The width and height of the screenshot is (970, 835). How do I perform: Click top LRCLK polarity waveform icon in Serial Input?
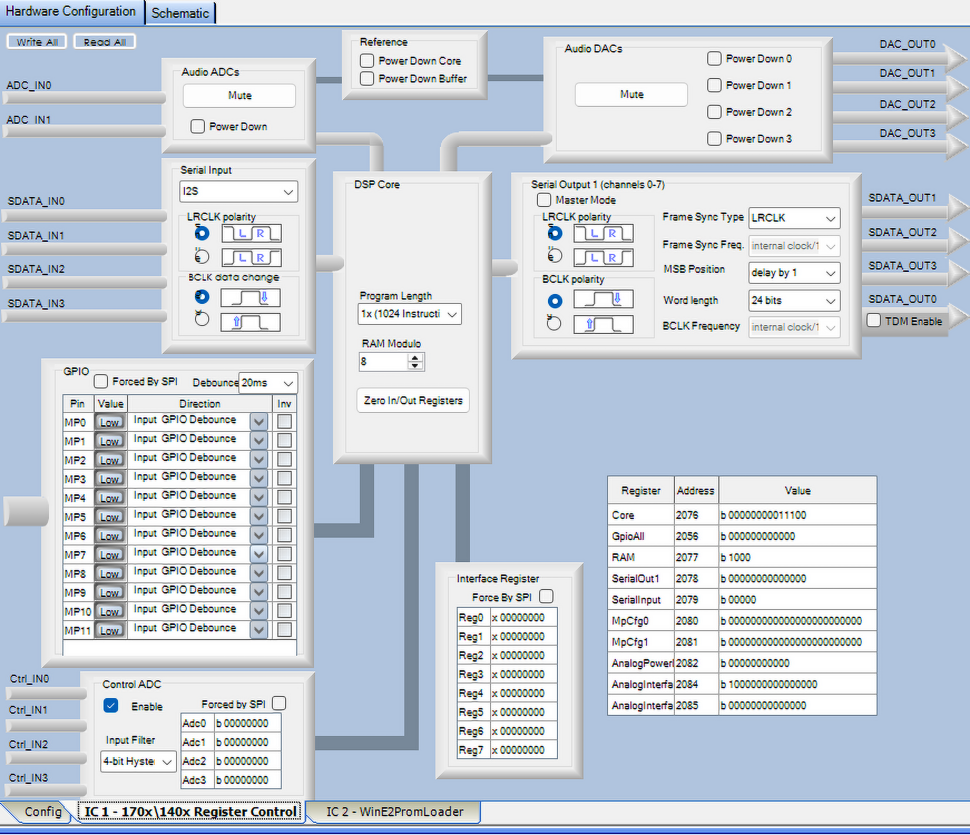tap(251, 233)
